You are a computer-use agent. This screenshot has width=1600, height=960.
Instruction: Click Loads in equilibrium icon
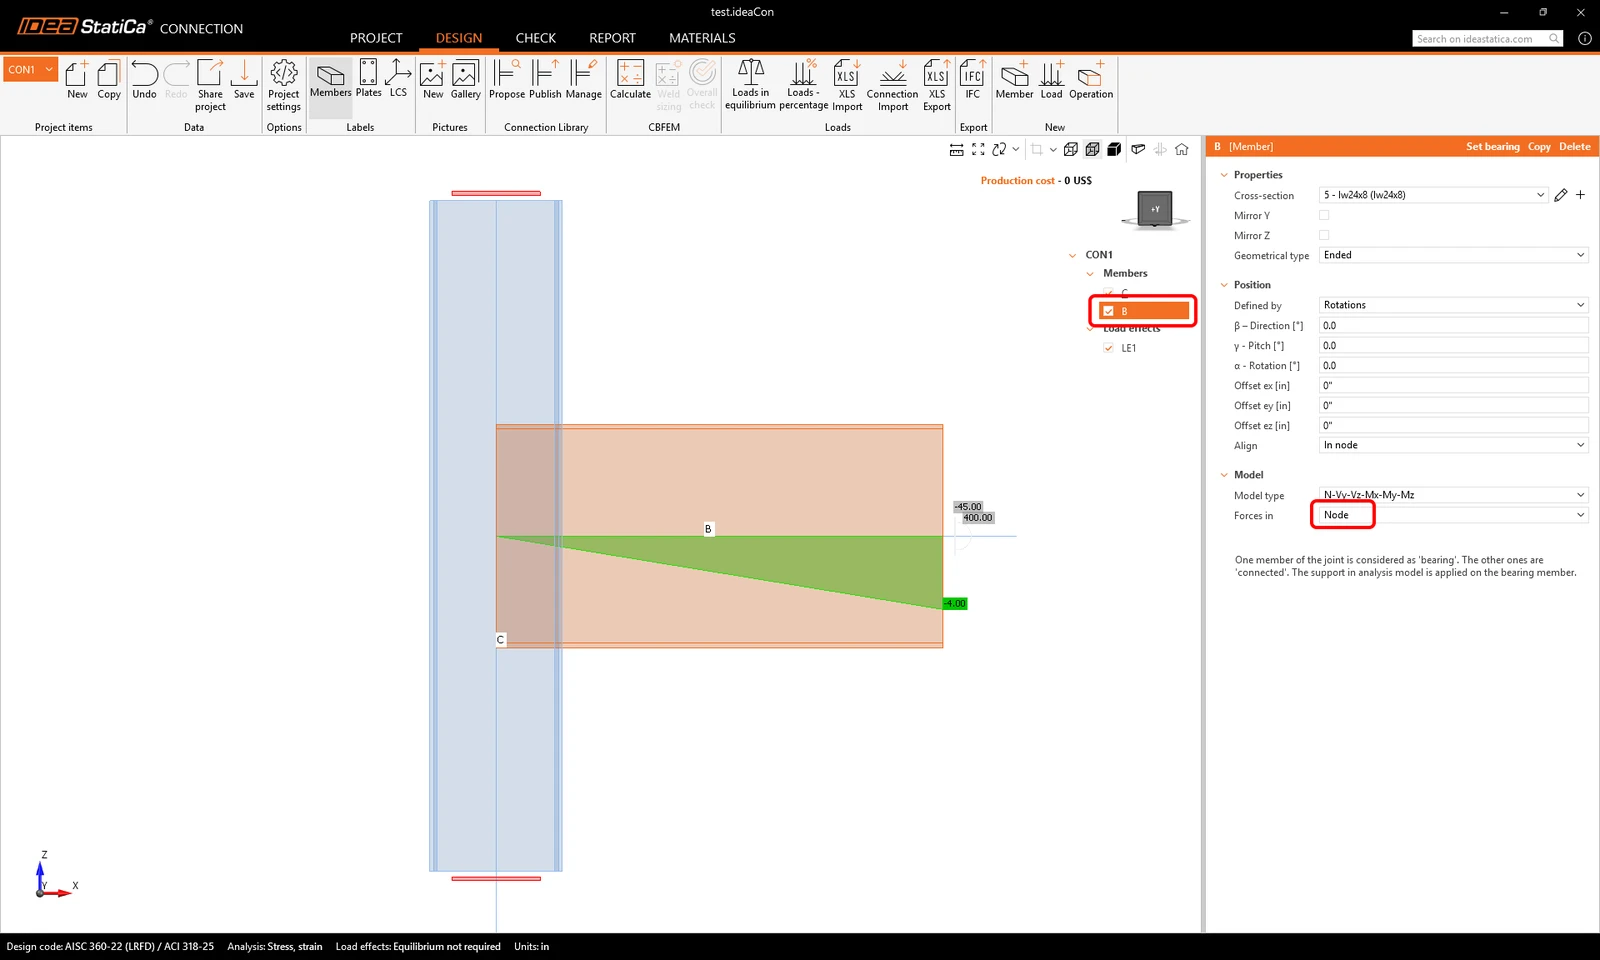(x=750, y=84)
